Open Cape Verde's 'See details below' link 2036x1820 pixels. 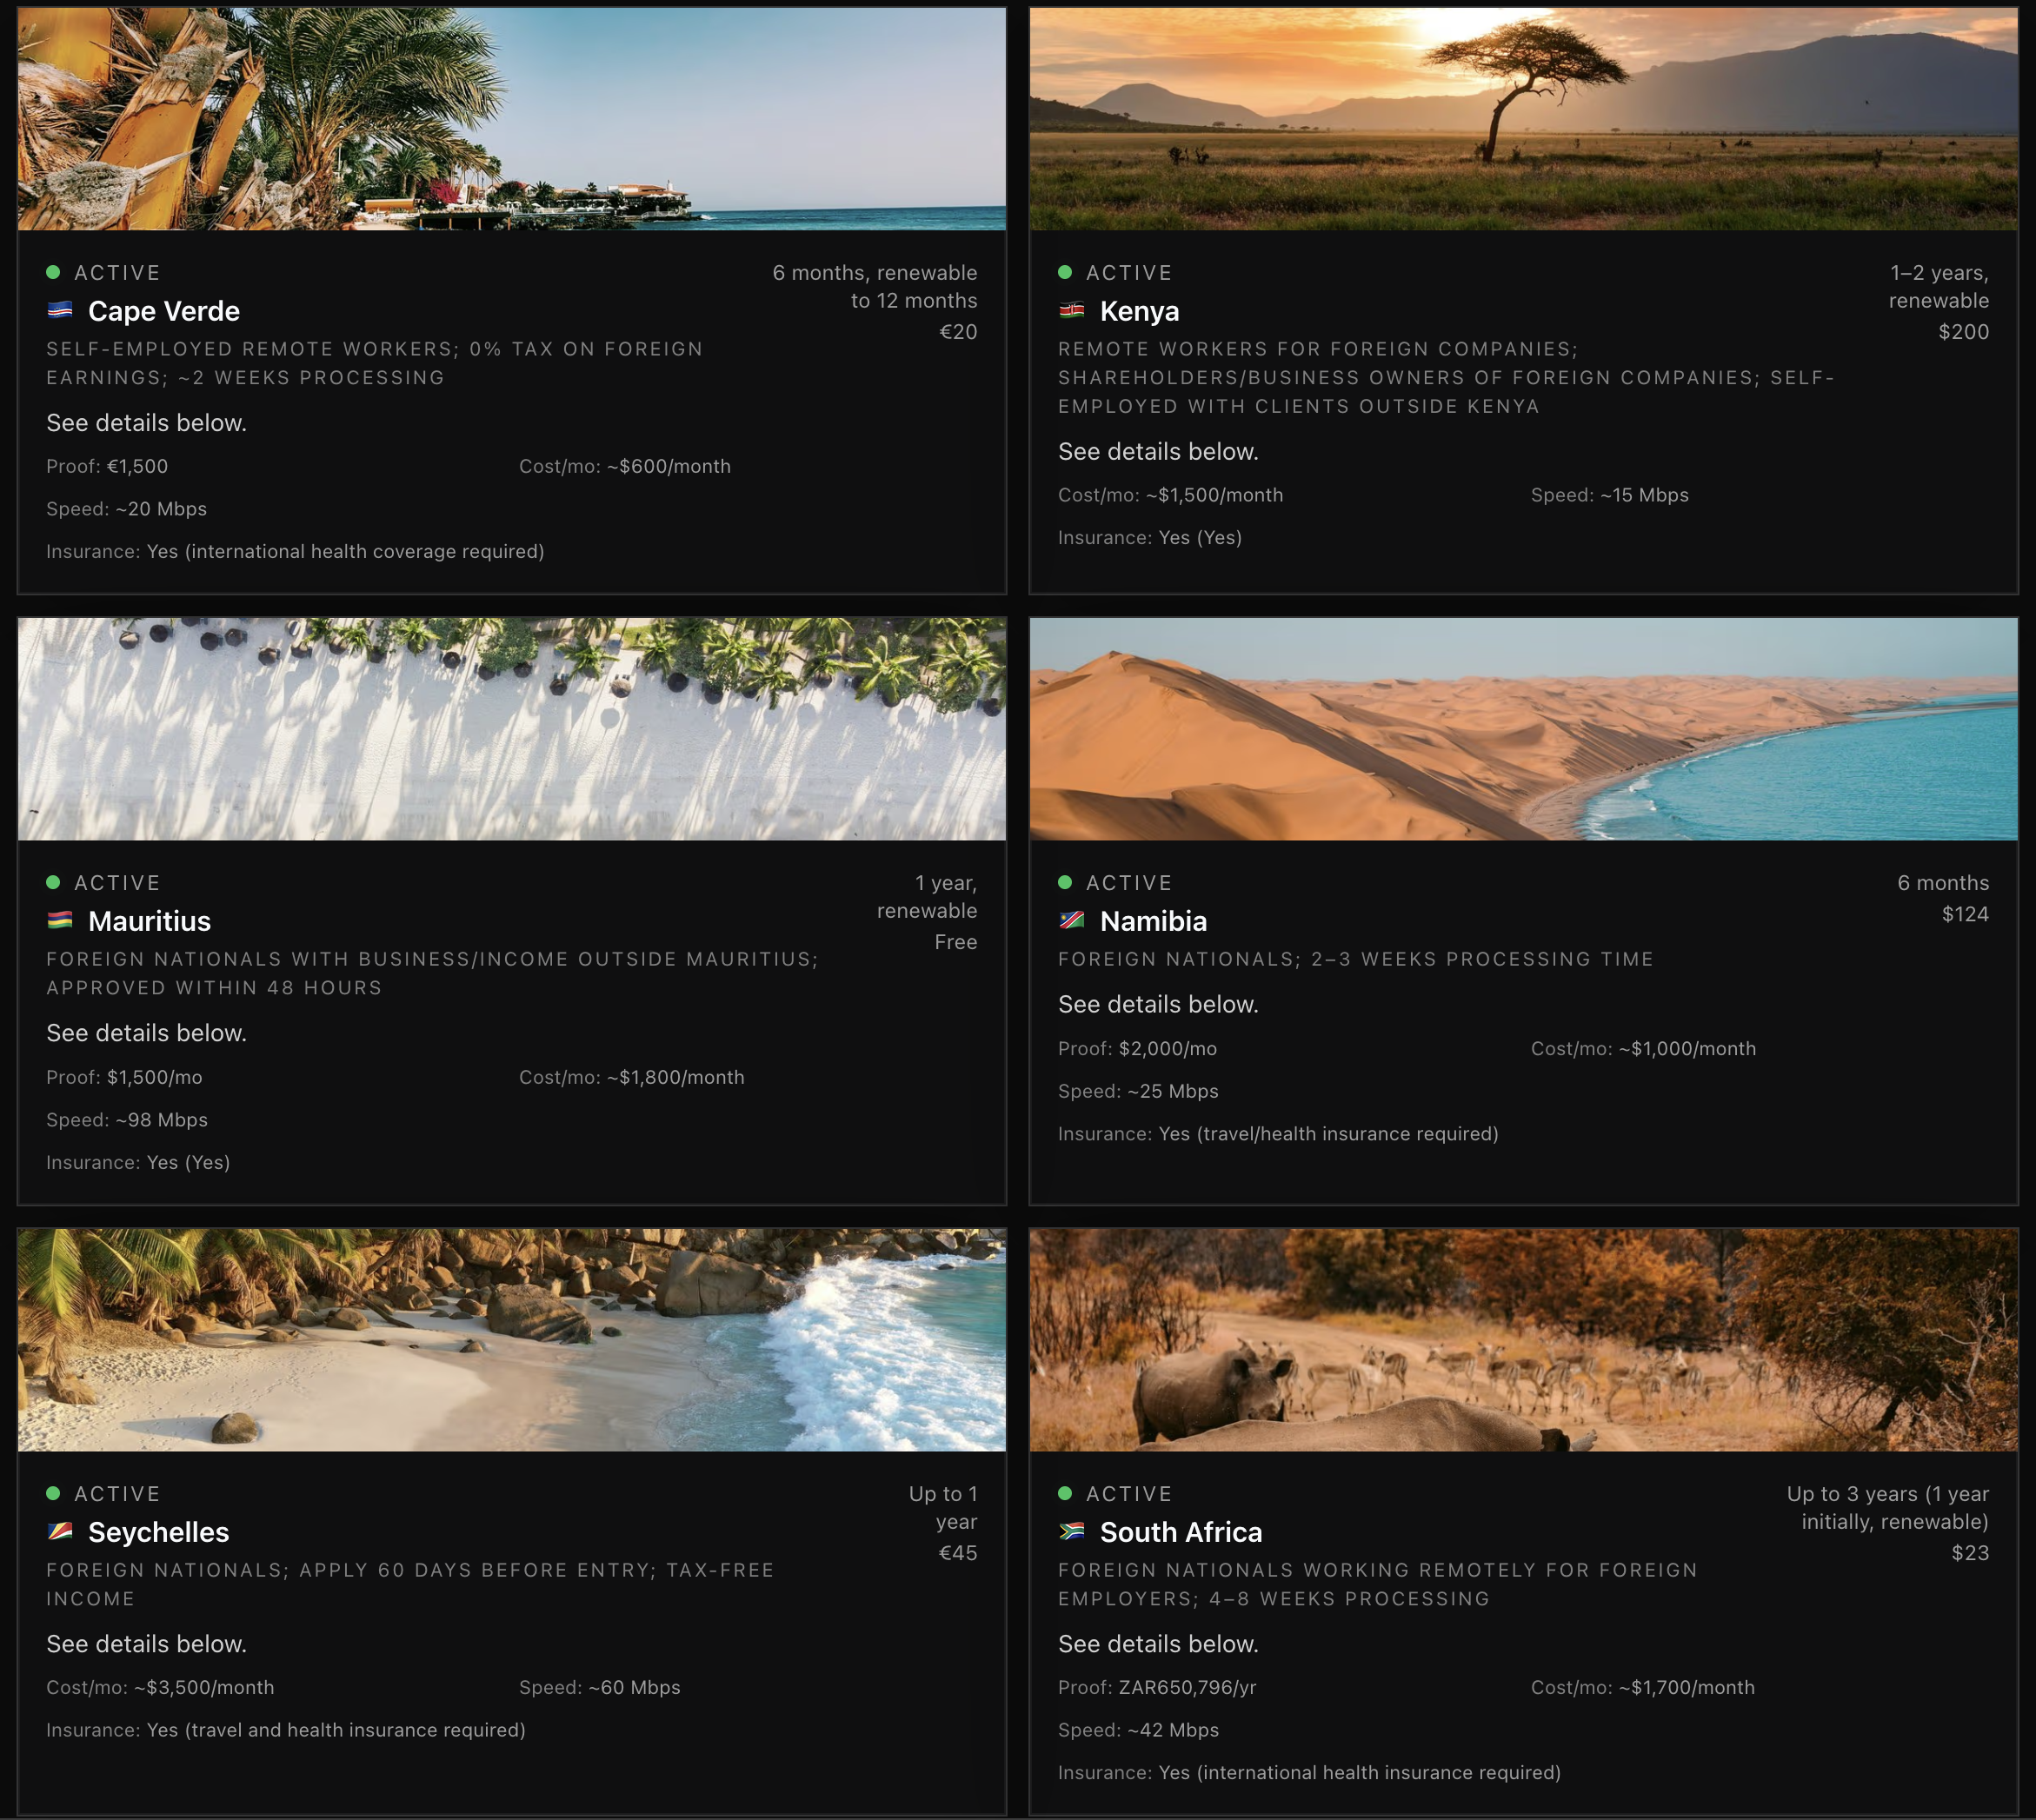pyautogui.click(x=146, y=422)
